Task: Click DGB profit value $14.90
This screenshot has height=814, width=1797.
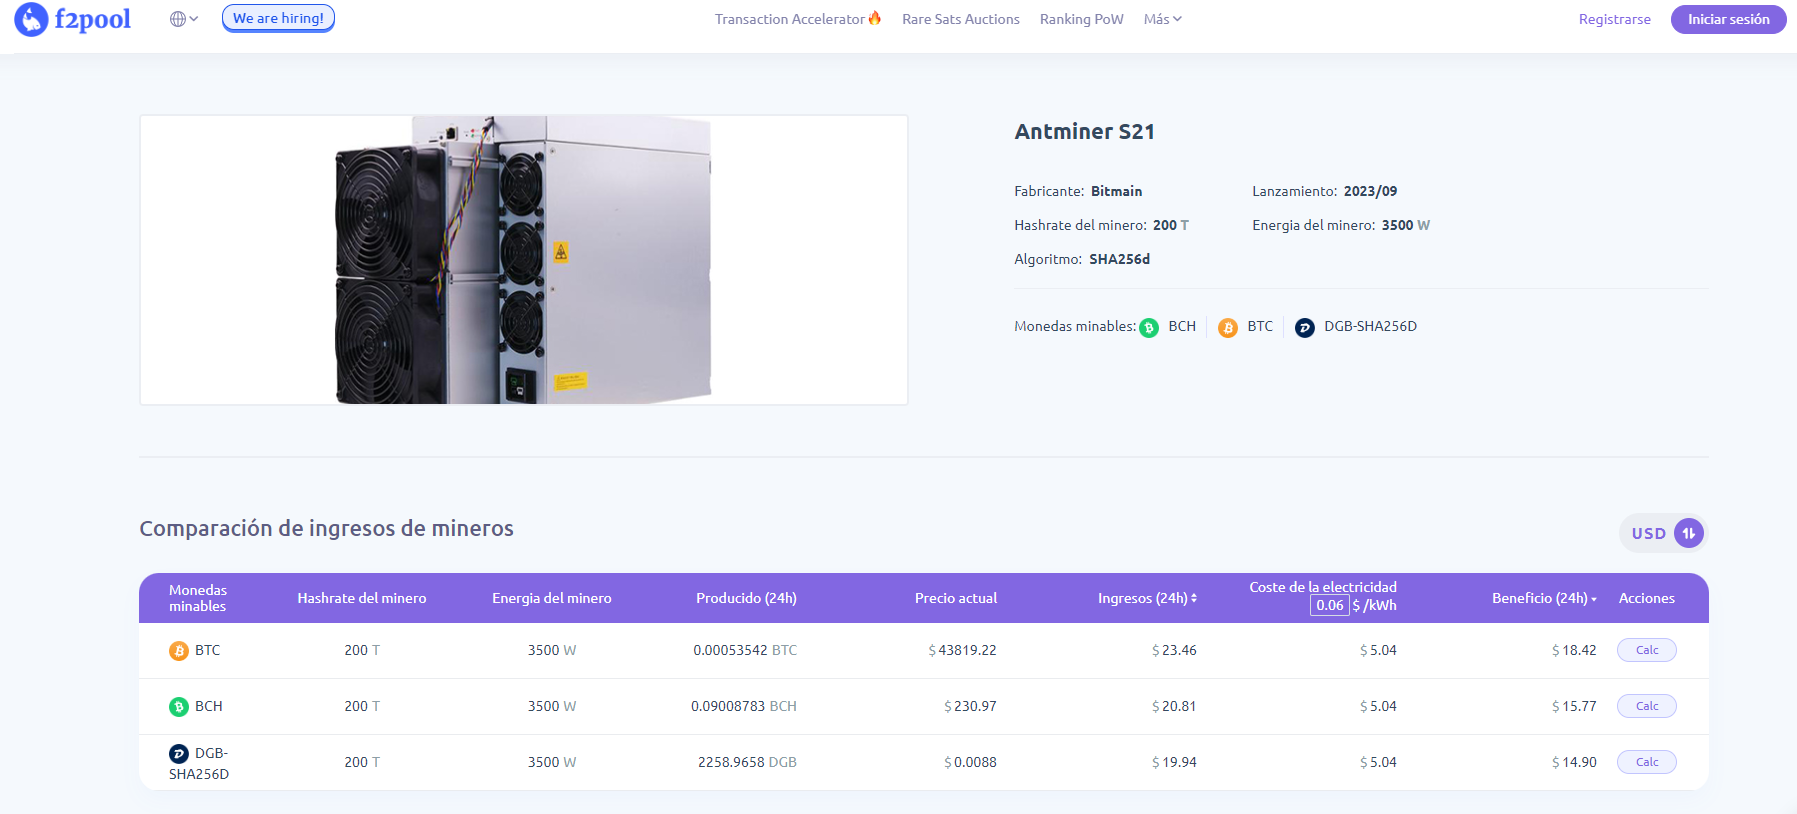Action: click(1574, 762)
